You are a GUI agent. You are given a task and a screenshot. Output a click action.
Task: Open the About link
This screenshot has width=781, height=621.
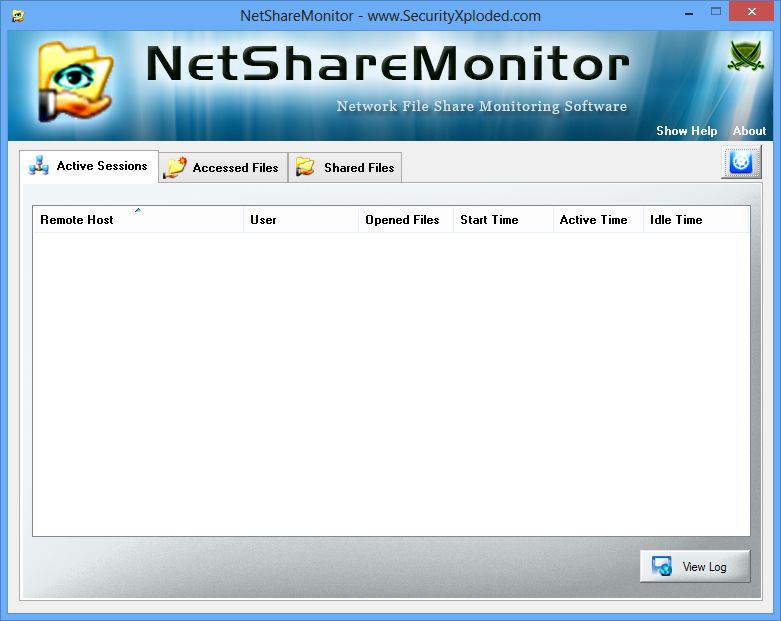coord(749,131)
